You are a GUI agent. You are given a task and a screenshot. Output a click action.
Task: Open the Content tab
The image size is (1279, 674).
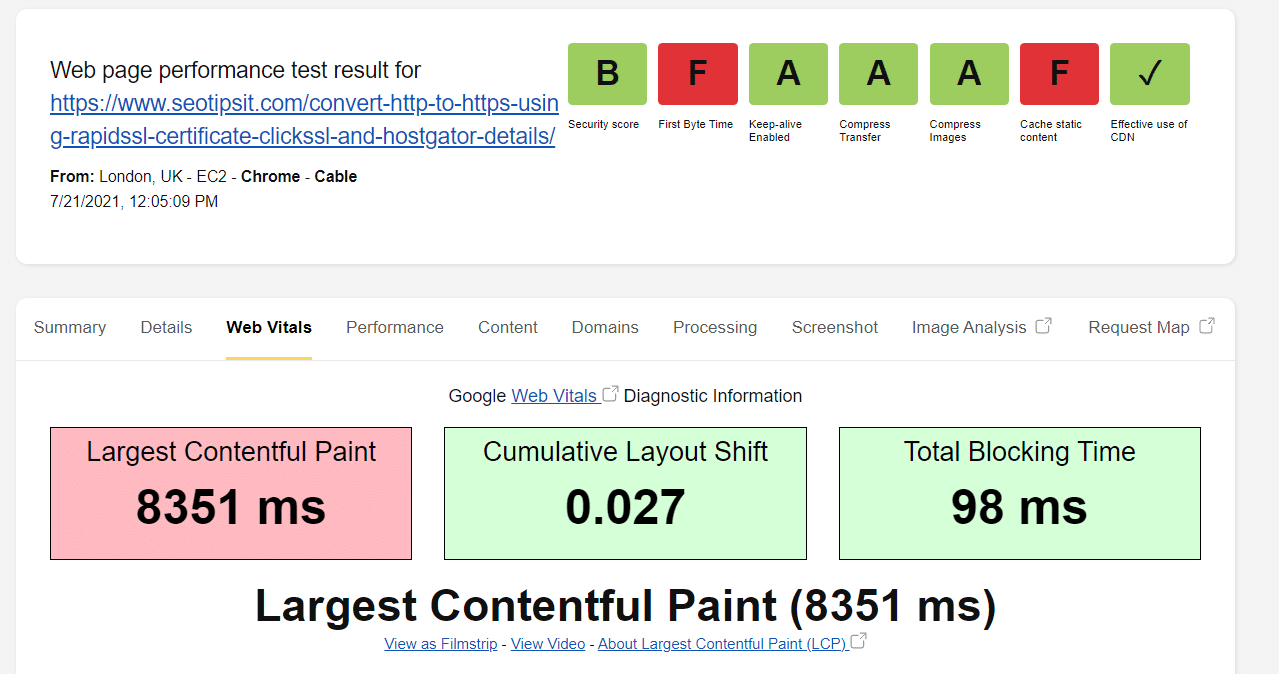coord(507,327)
